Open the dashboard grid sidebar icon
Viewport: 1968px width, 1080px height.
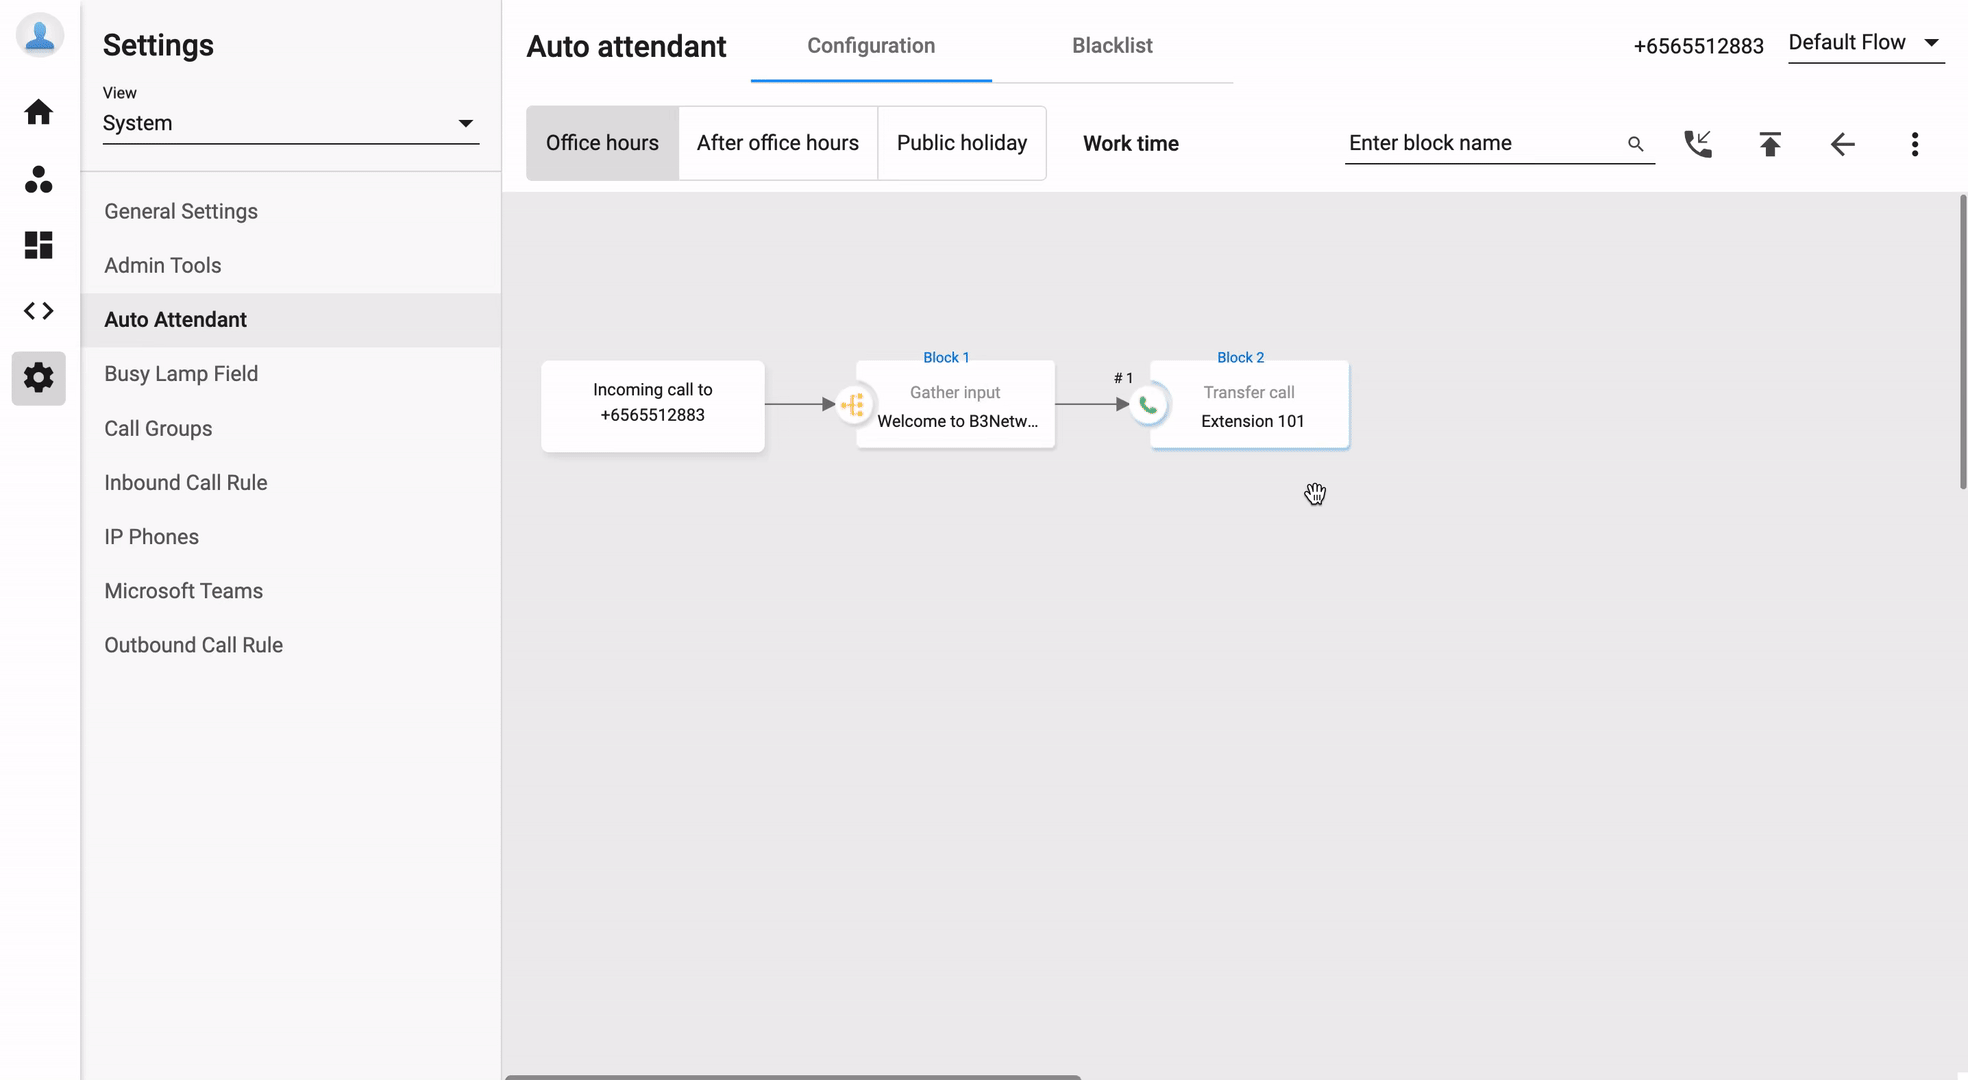tap(39, 245)
